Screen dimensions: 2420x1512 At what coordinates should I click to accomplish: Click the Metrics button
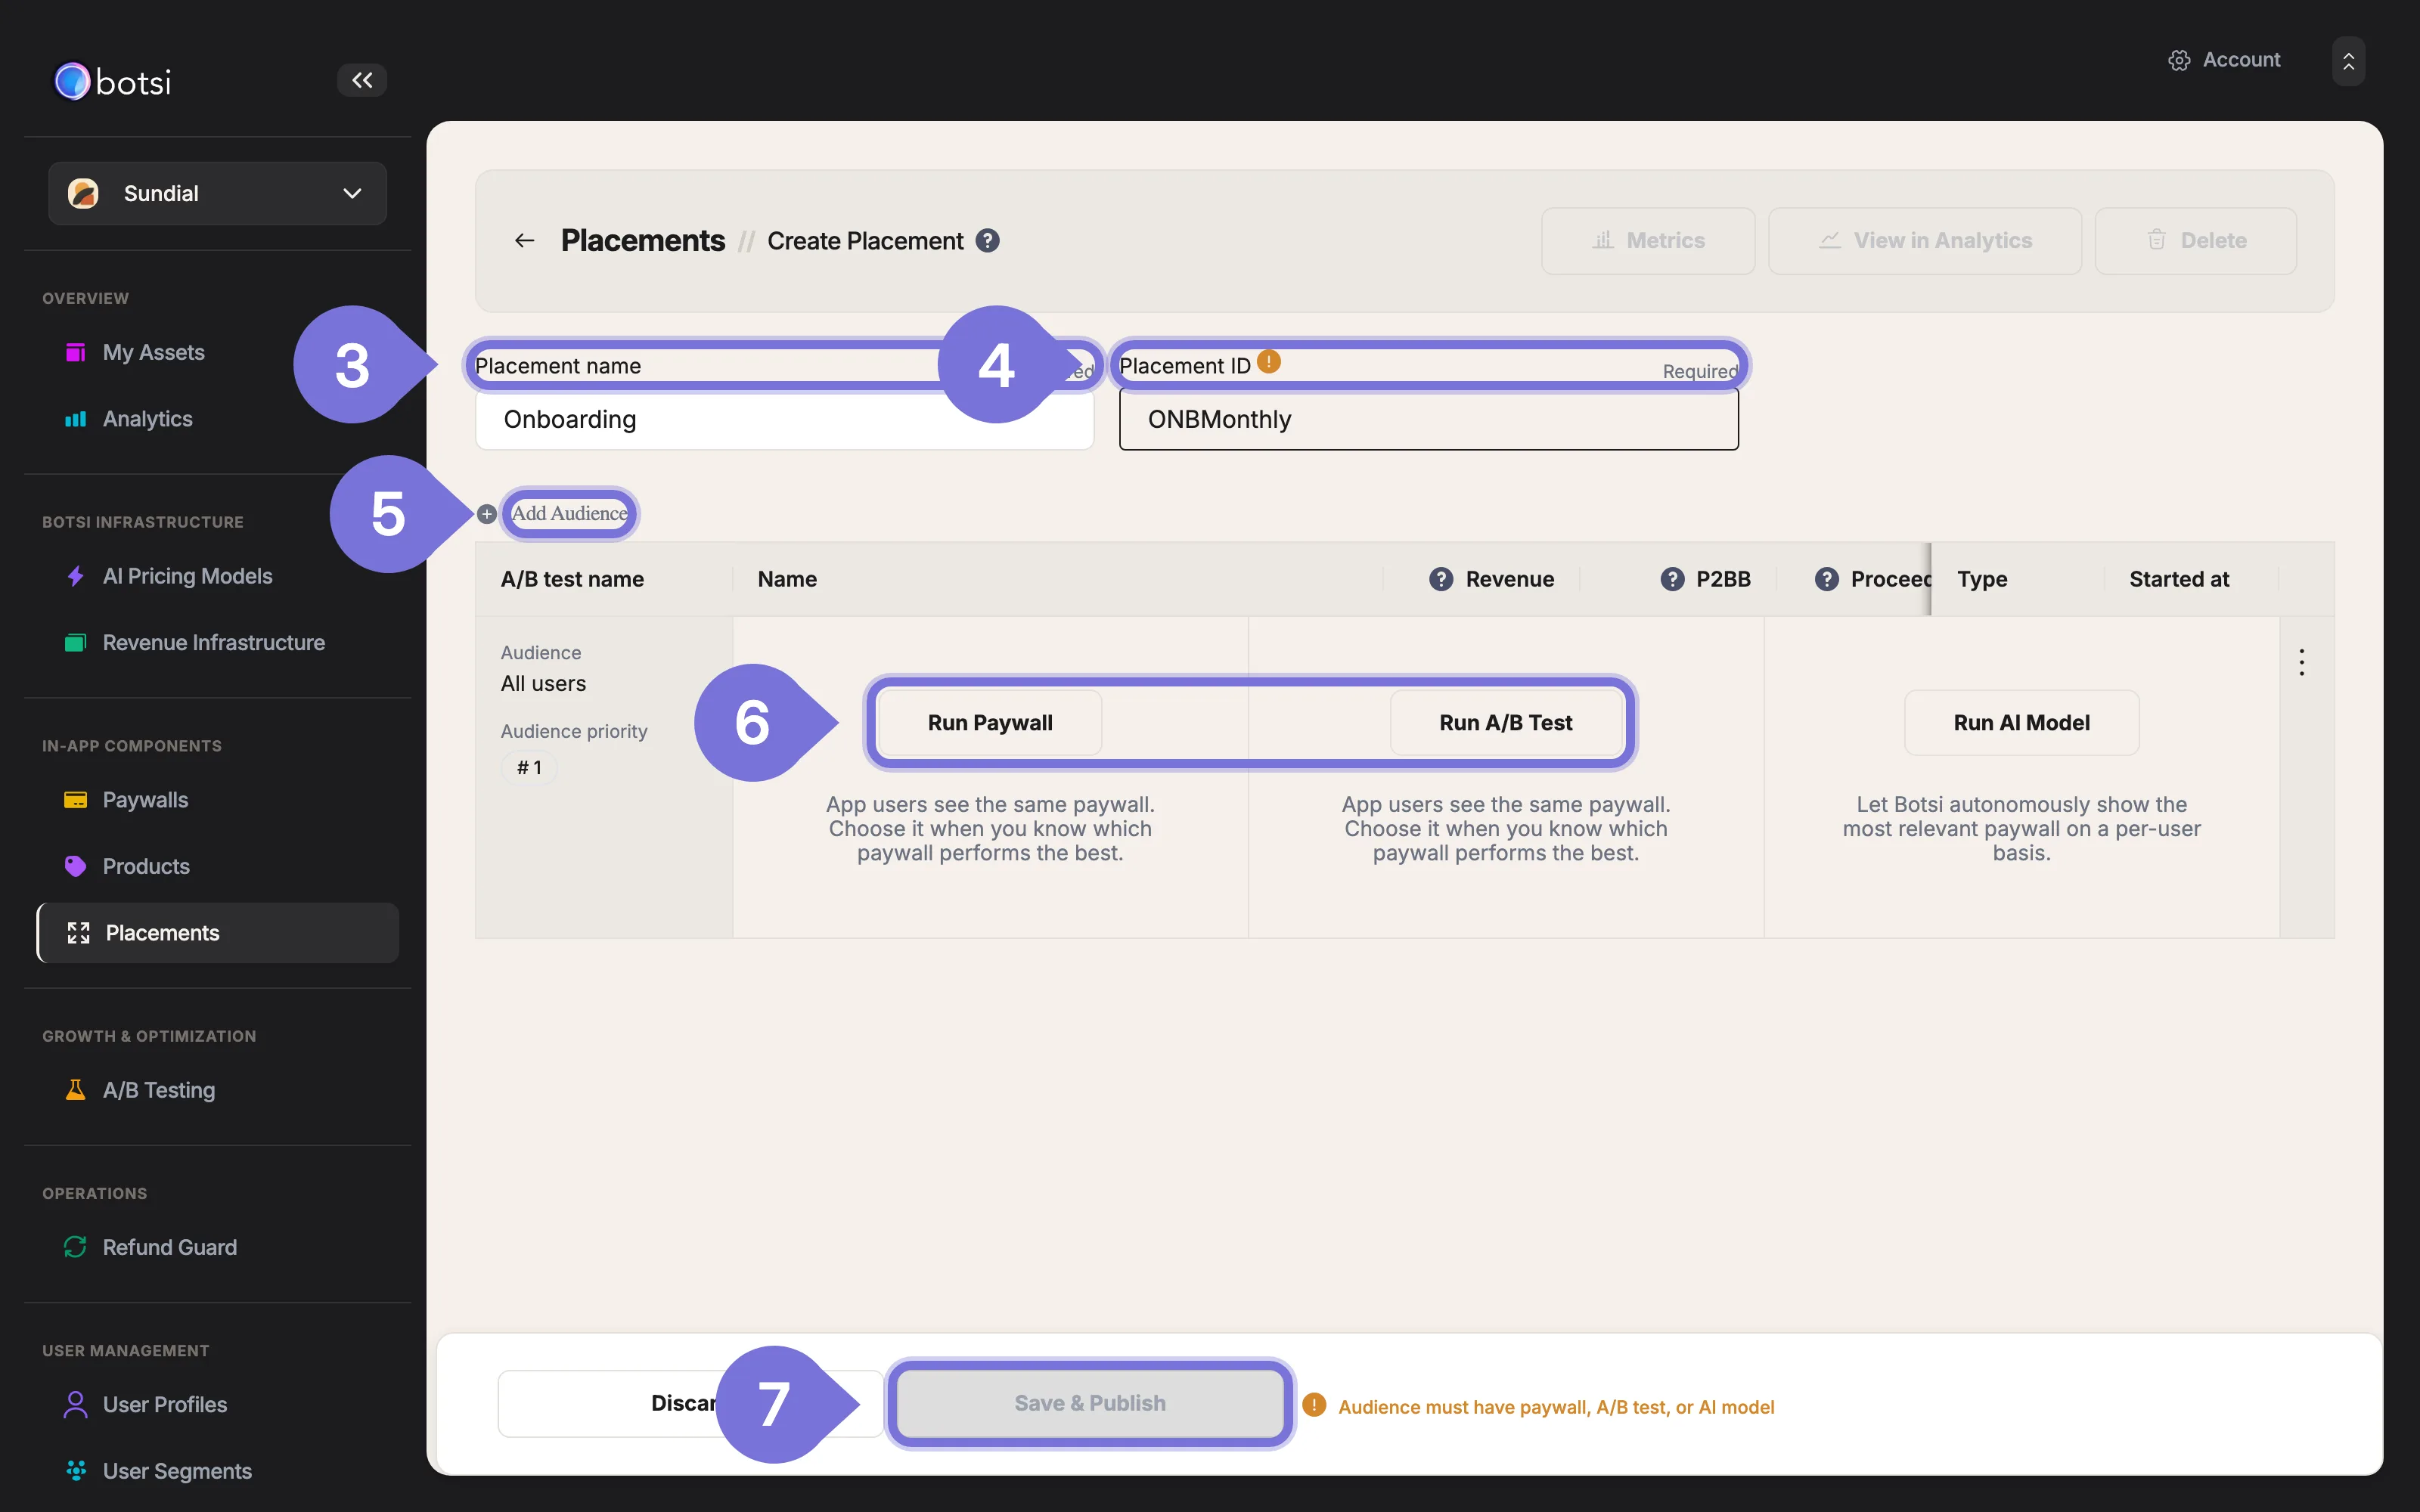pos(1648,241)
